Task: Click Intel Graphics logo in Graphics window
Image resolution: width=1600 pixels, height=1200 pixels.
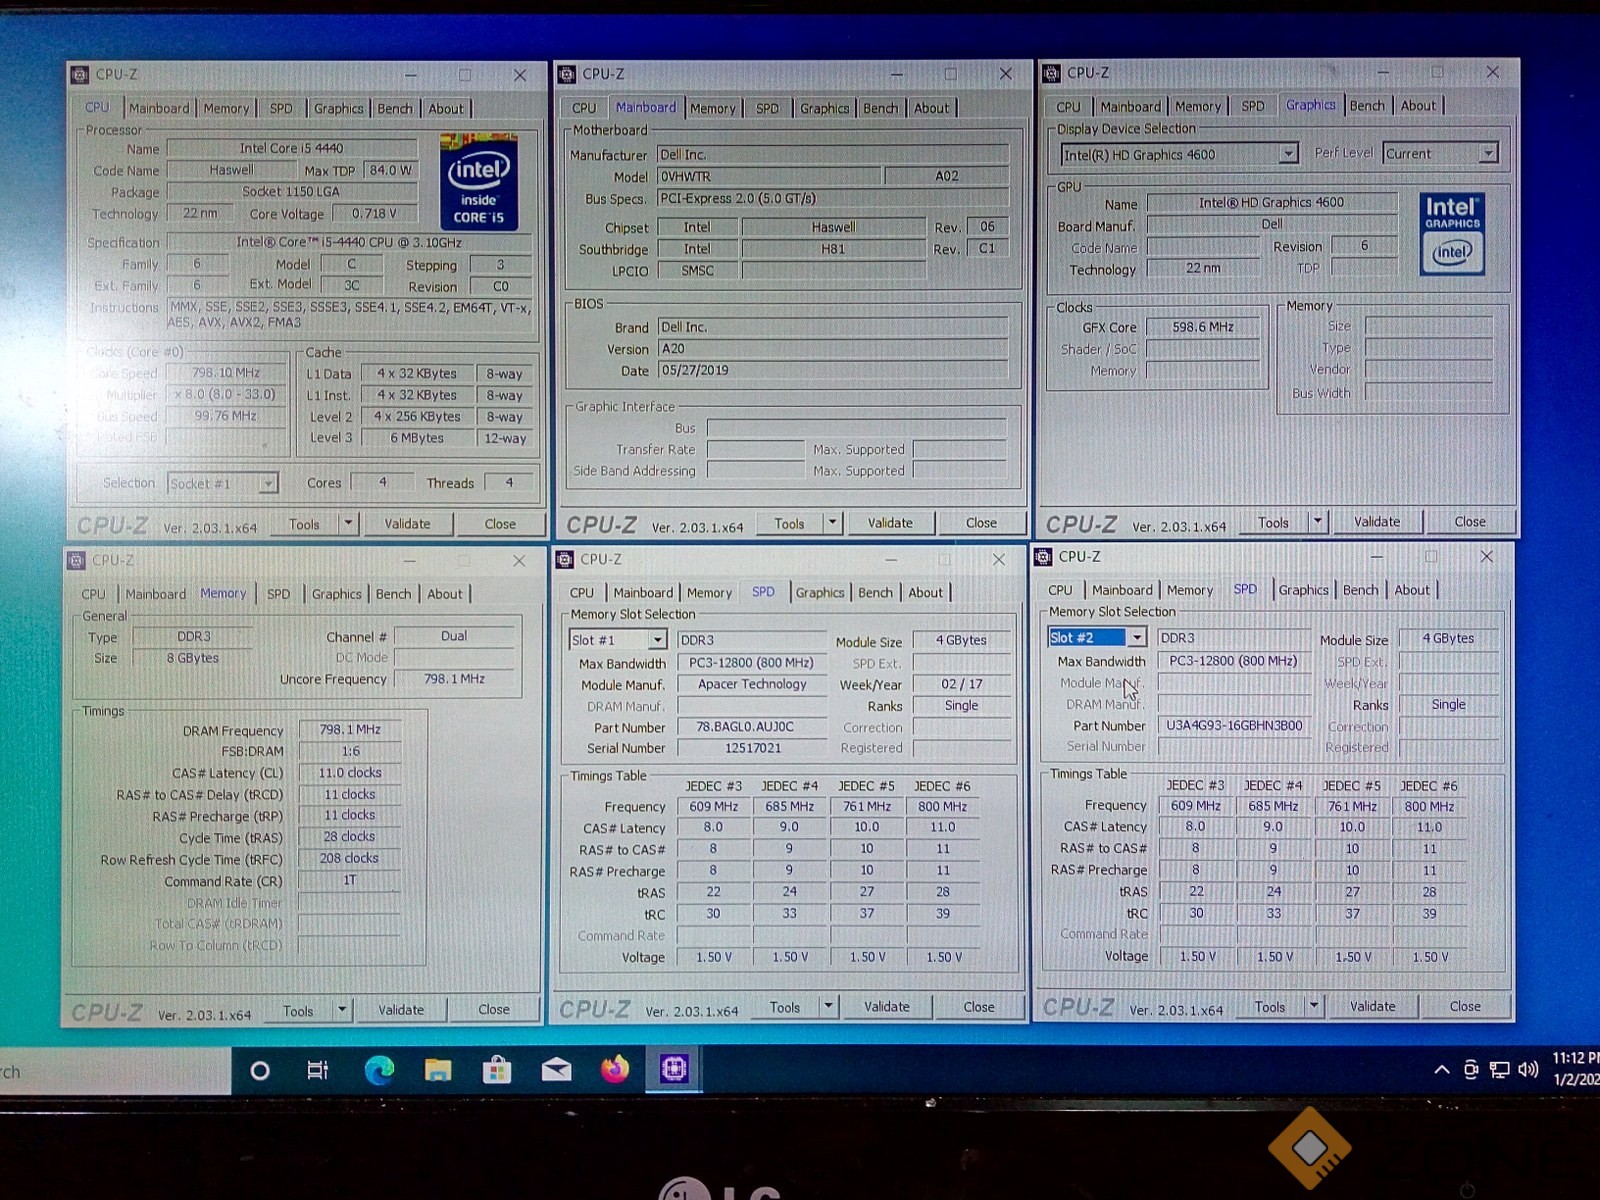Action: [x=1452, y=234]
